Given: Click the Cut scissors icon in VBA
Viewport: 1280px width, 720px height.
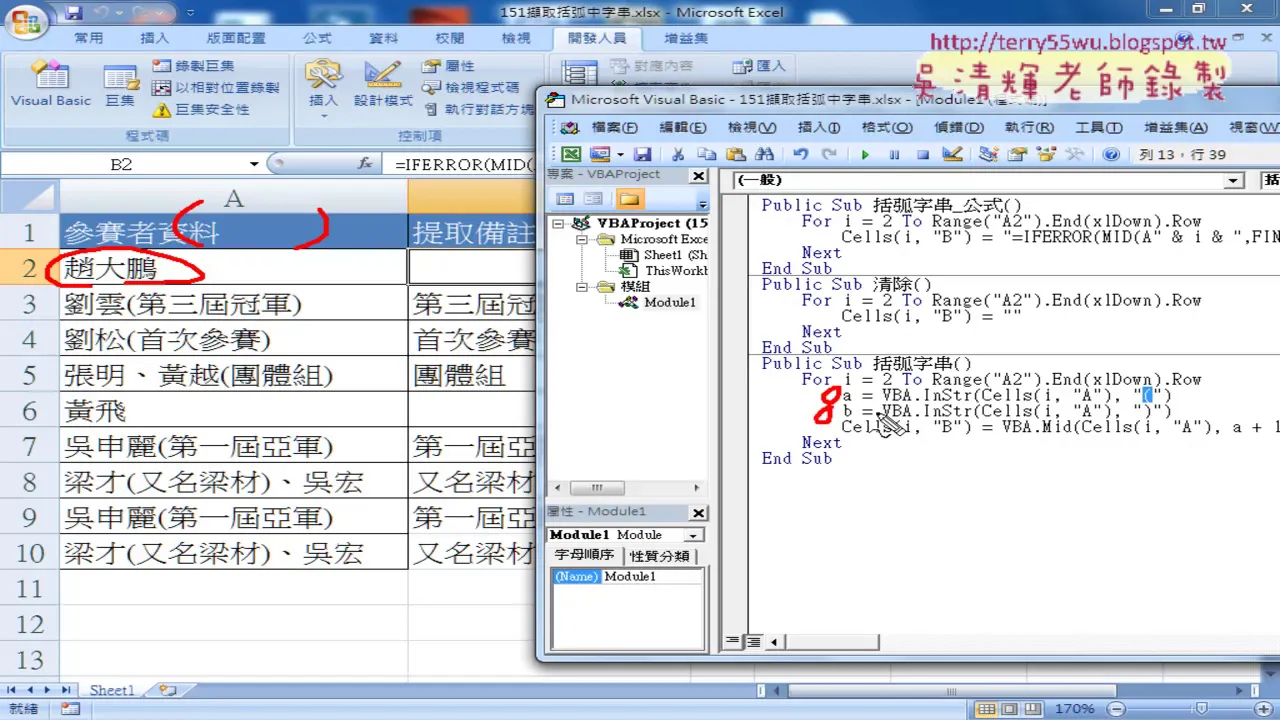Looking at the screenshot, I should coord(678,154).
